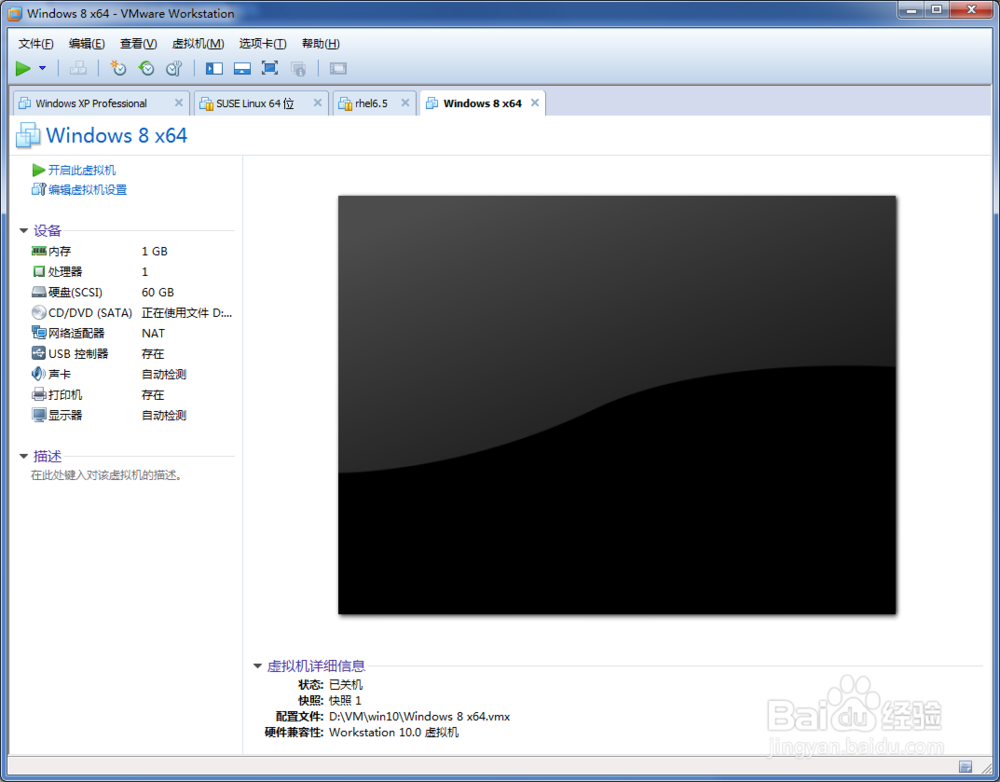Close the rhel6.5 tab
Viewport: 1000px width, 782px height.
point(405,103)
